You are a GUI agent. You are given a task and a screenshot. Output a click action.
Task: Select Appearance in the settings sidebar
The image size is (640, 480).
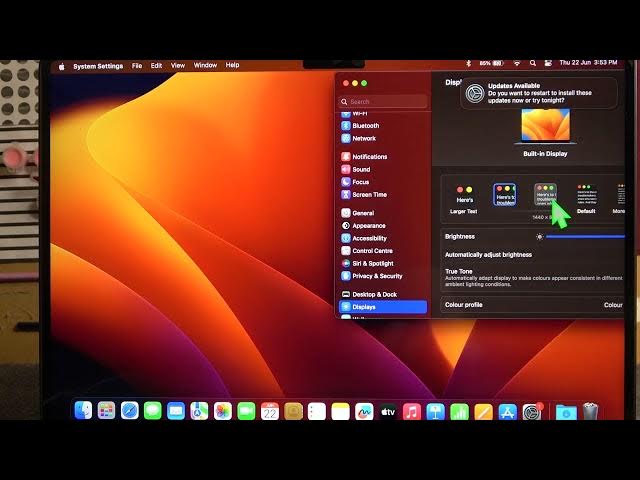click(x=383, y=226)
